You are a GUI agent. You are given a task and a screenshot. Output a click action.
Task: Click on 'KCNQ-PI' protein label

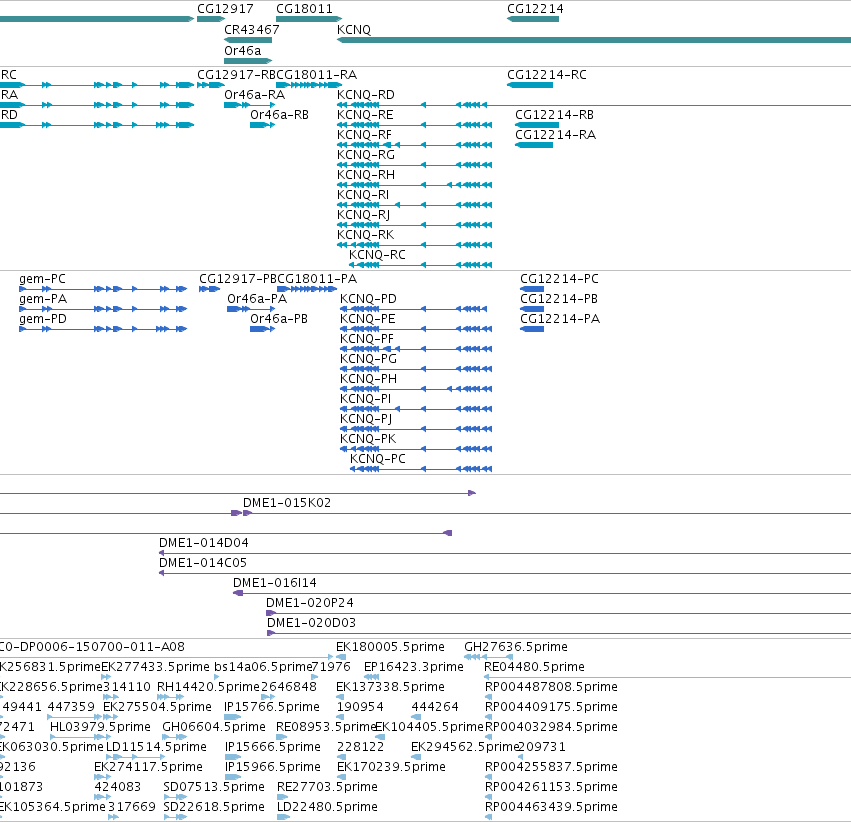click(x=366, y=399)
